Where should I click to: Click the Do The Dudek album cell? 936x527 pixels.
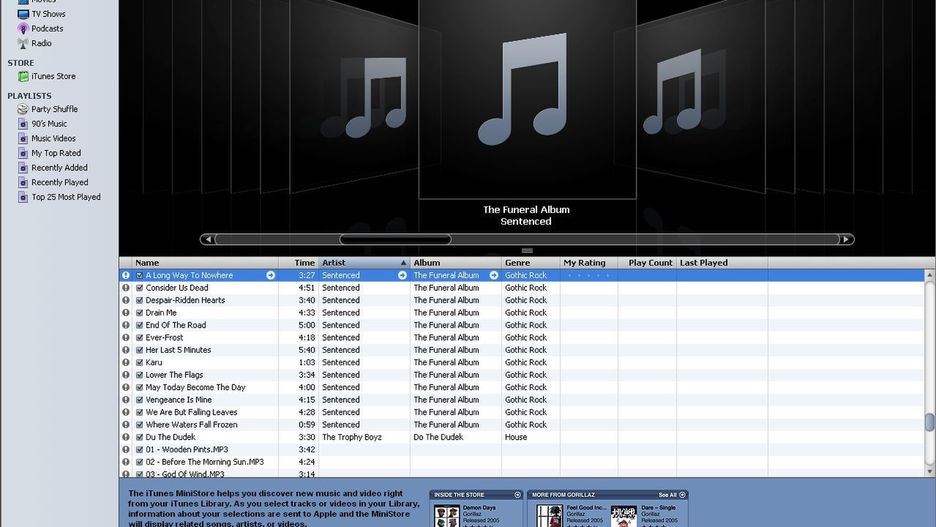[x=438, y=437]
